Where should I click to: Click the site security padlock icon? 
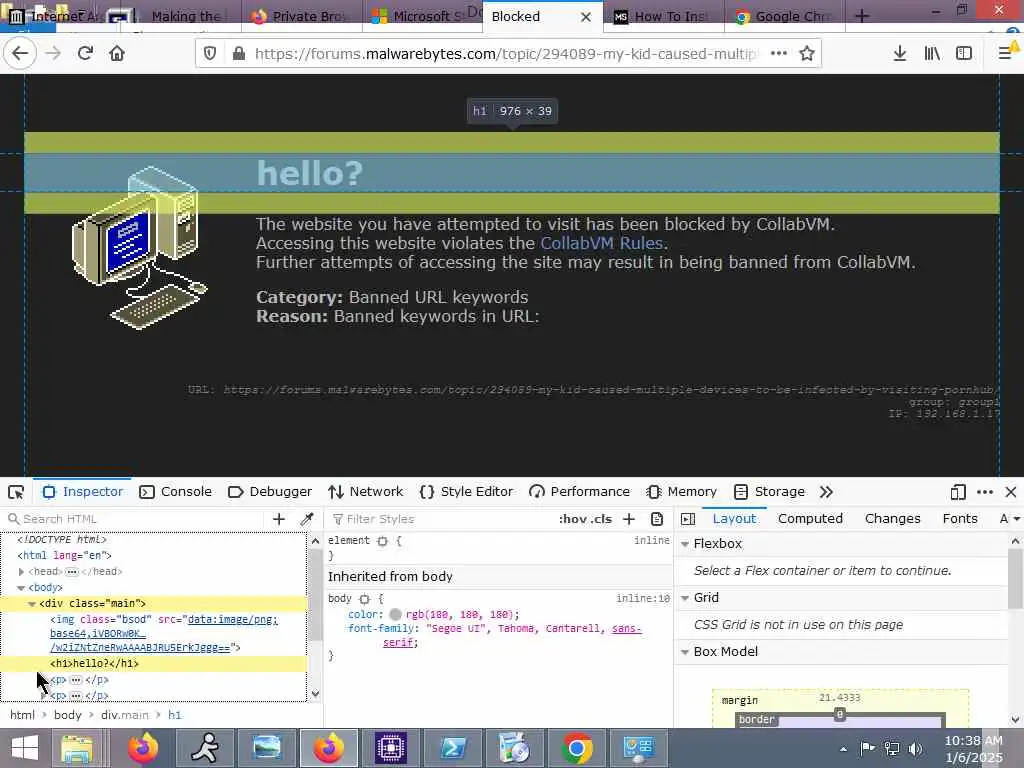239,54
